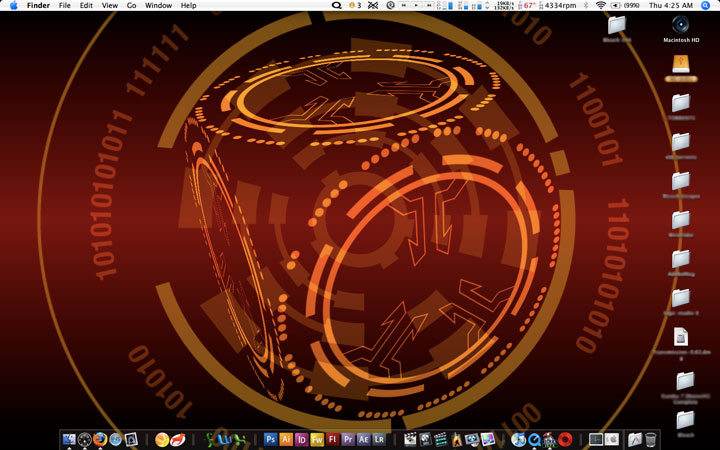The height and width of the screenshot is (450, 720).
Task: Launch Photoshop from the Dock
Action: tap(270, 439)
